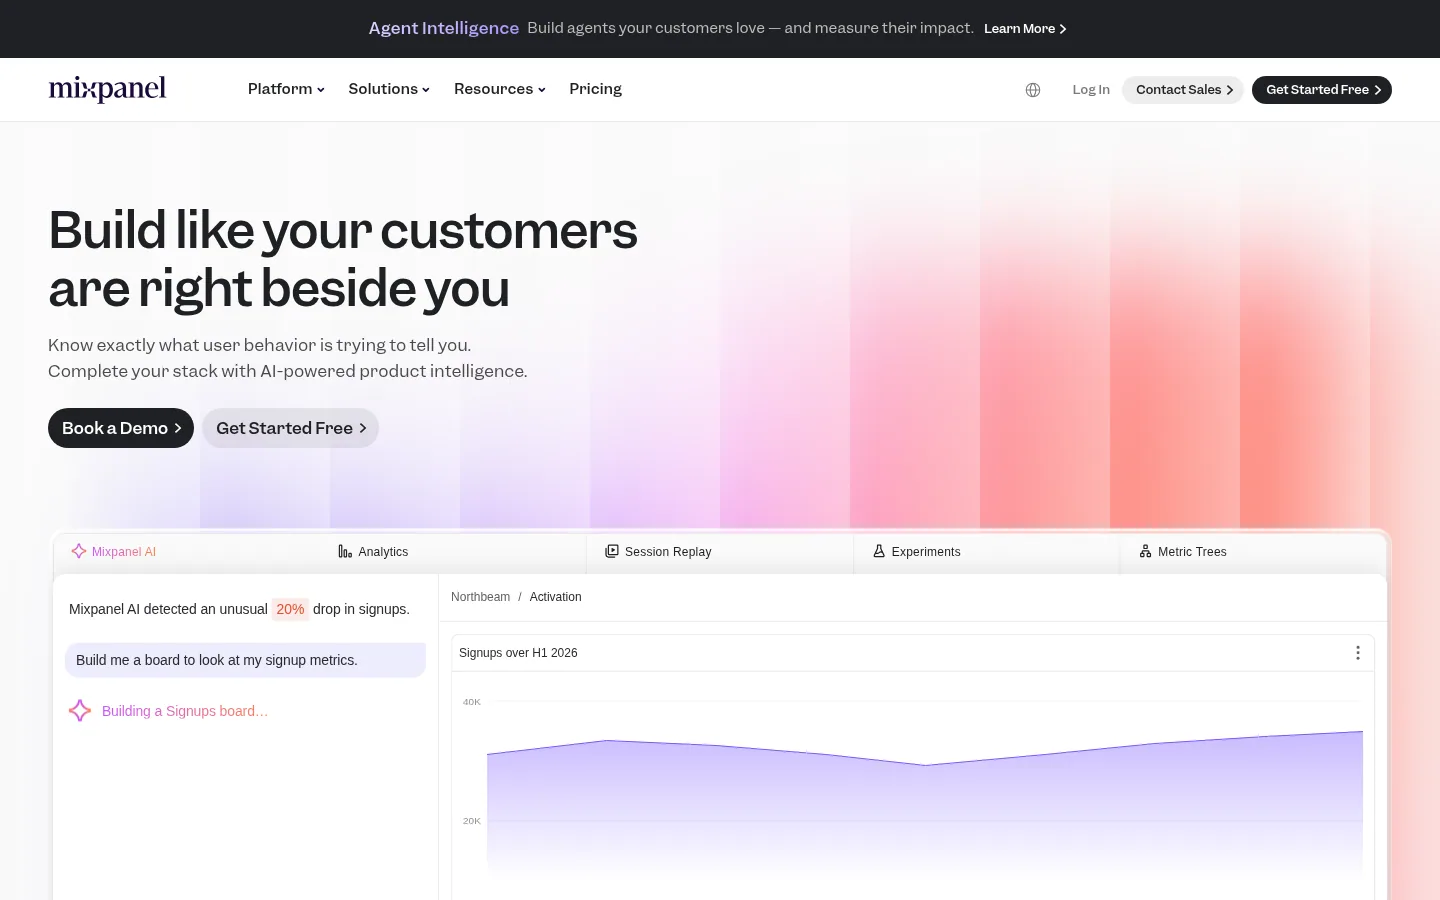Viewport: 1440px width, 900px height.
Task: Click the Book a Demo button
Action: tap(121, 428)
